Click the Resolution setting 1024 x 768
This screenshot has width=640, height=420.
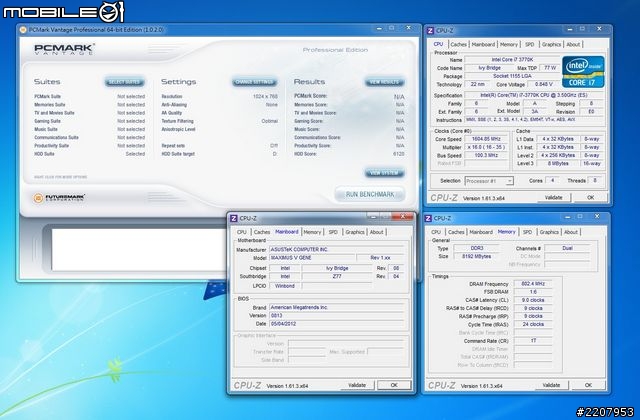point(265,97)
